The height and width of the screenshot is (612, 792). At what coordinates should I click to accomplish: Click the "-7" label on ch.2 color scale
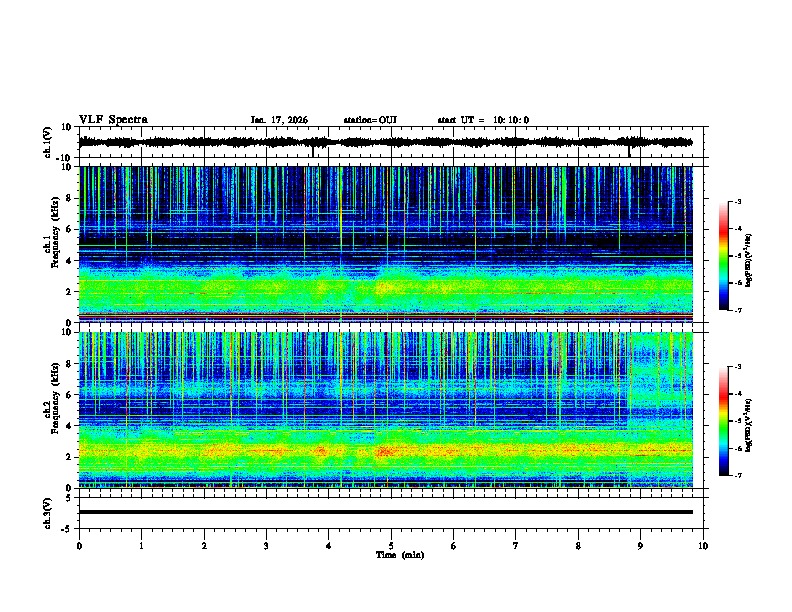click(738, 475)
